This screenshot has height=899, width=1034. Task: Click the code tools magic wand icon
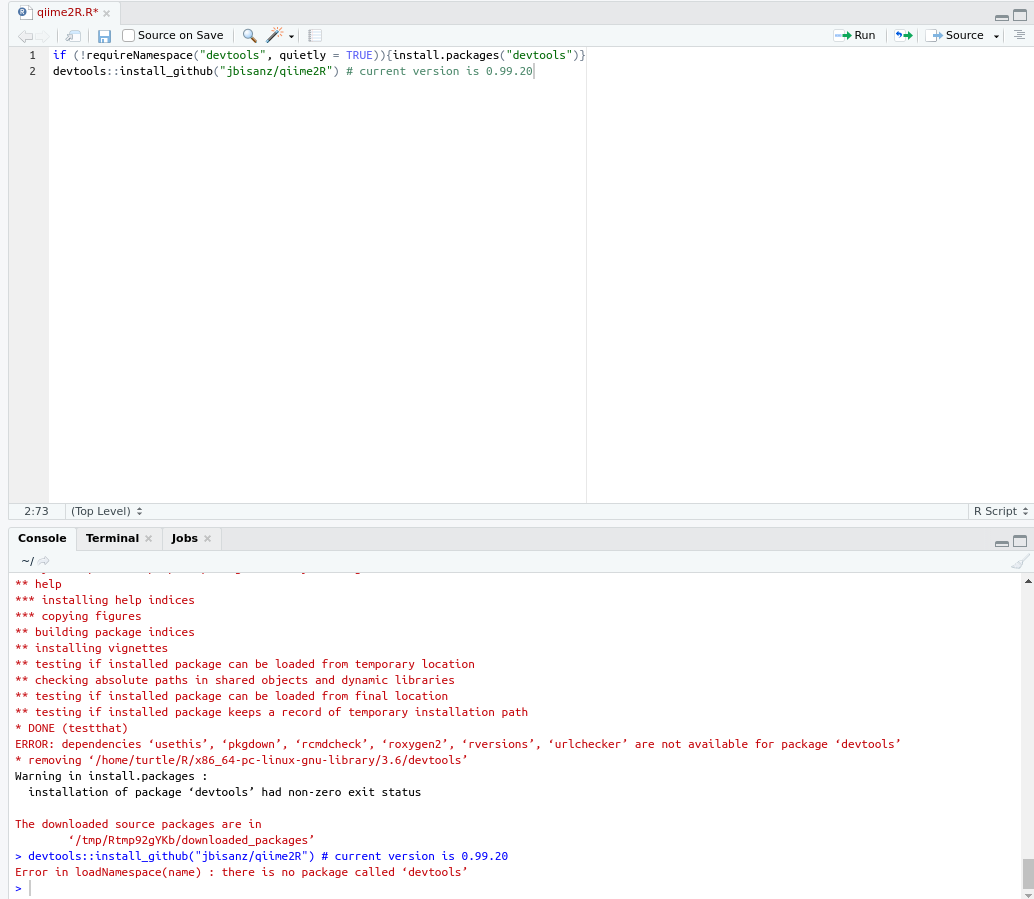275,36
